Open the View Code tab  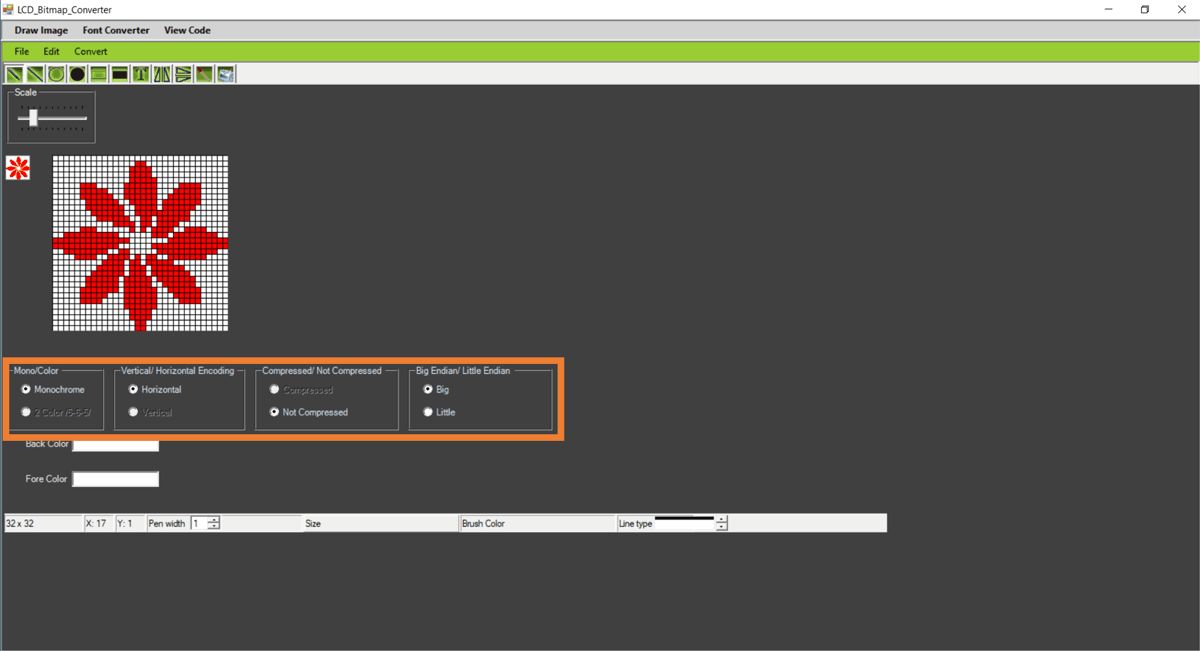point(187,30)
